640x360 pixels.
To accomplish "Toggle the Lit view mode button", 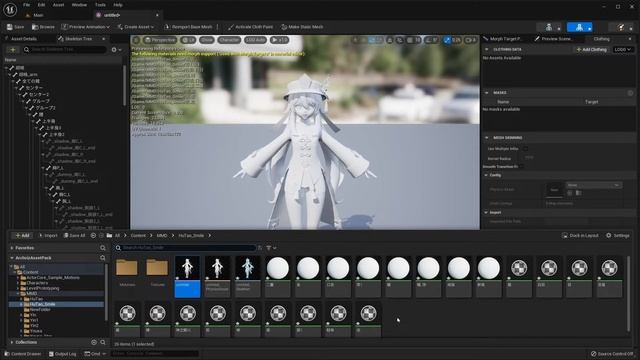I will [x=188, y=40].
